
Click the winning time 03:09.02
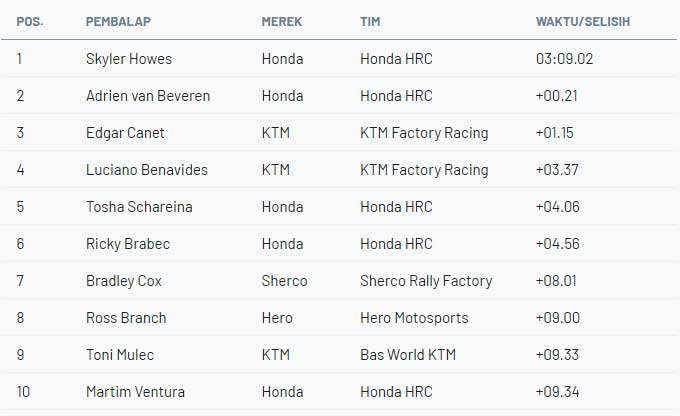coord(565,59)
